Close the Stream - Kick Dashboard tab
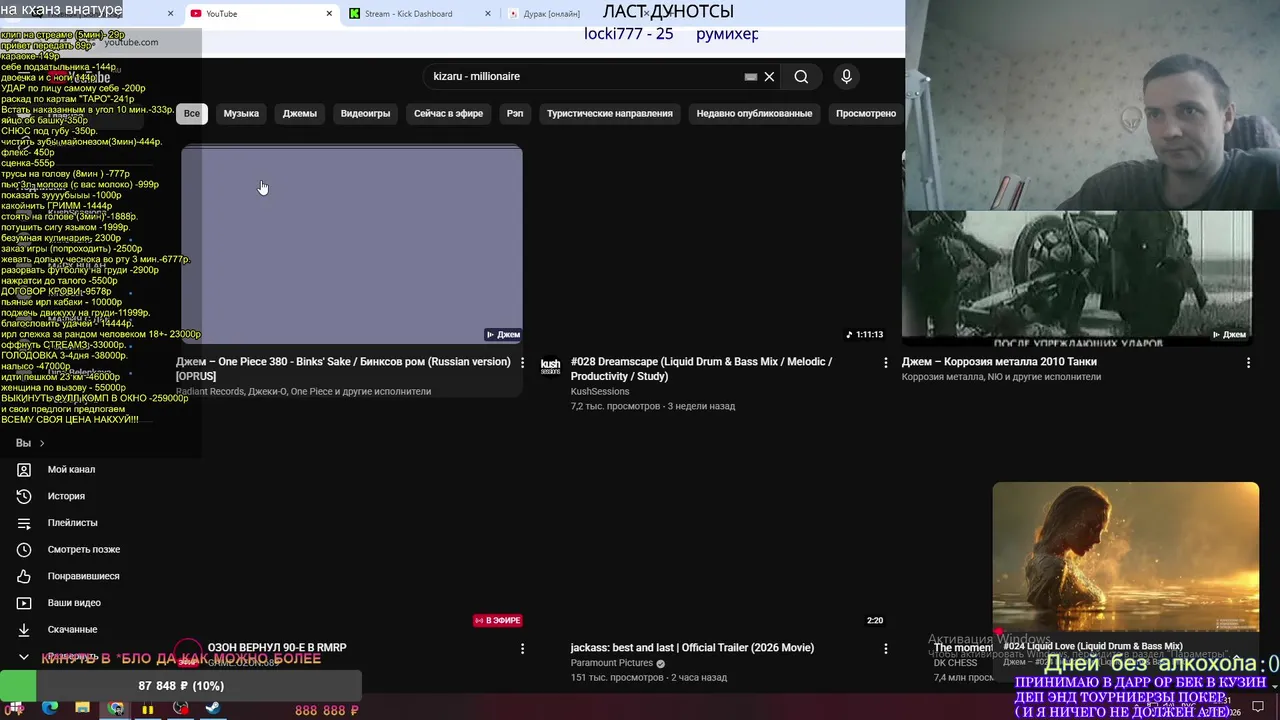Image resolution: width=1280 pixels, height=720 pixels. [488, 14]
